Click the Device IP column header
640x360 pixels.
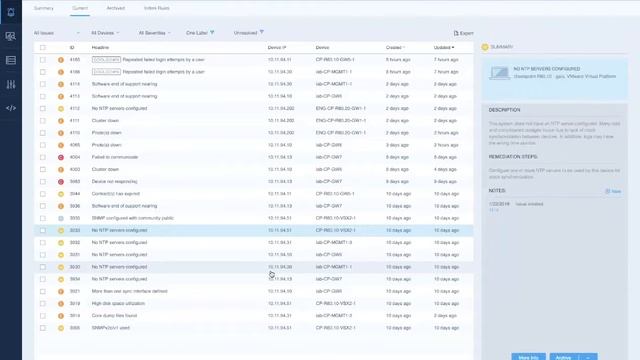(277, 48)
